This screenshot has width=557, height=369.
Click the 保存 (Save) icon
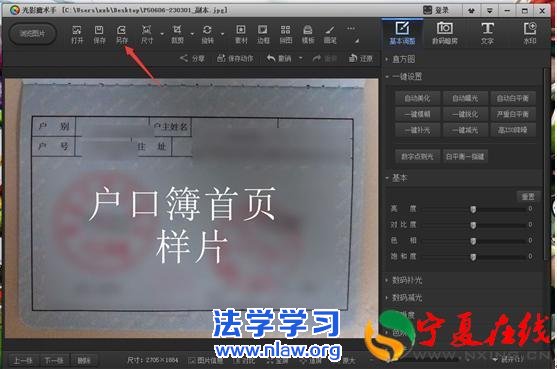click(99, 34)
